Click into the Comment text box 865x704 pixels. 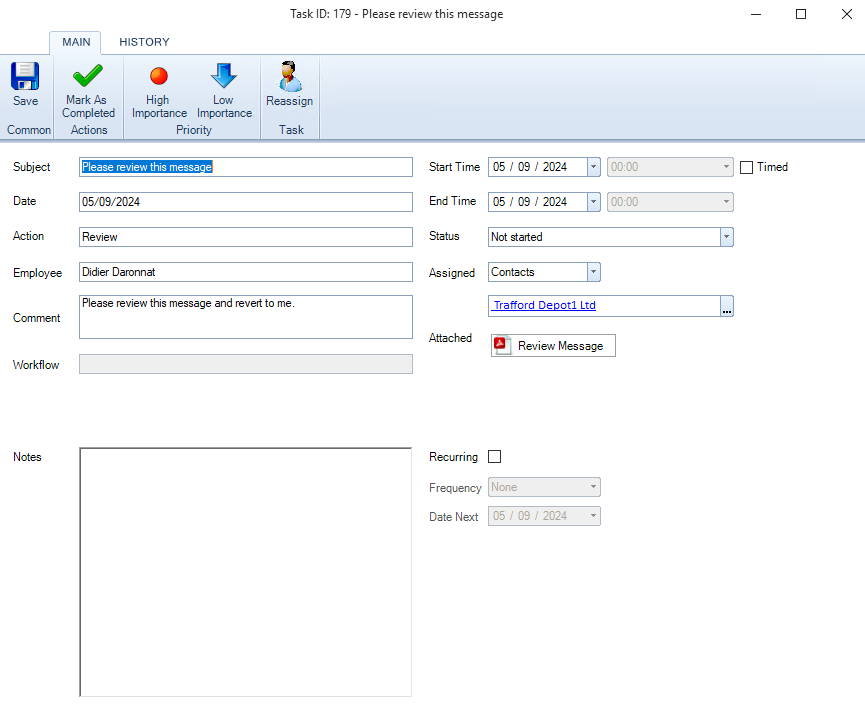point(246,317)
